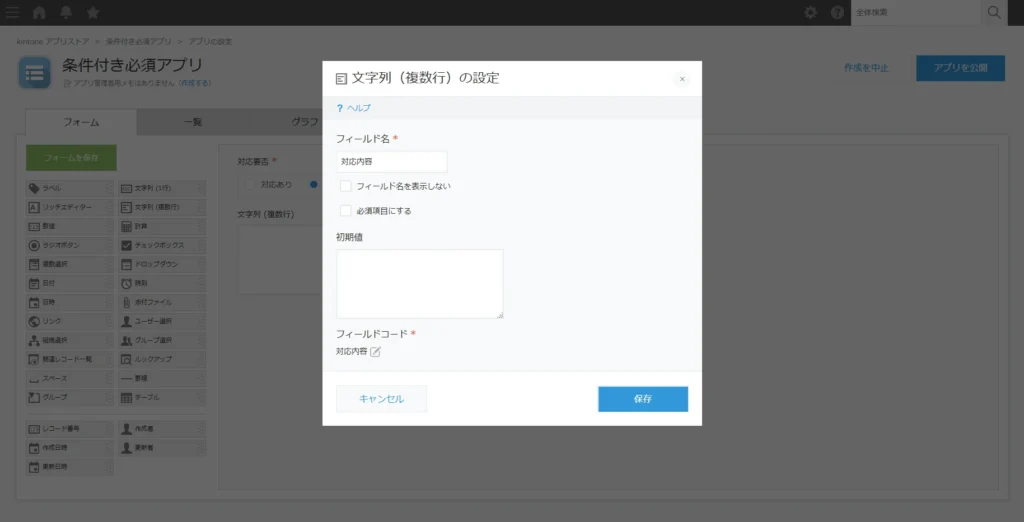Select ユーザー選択 field in palette
The height and width of the screenshot is (522, 1024).
pos(162,321)
